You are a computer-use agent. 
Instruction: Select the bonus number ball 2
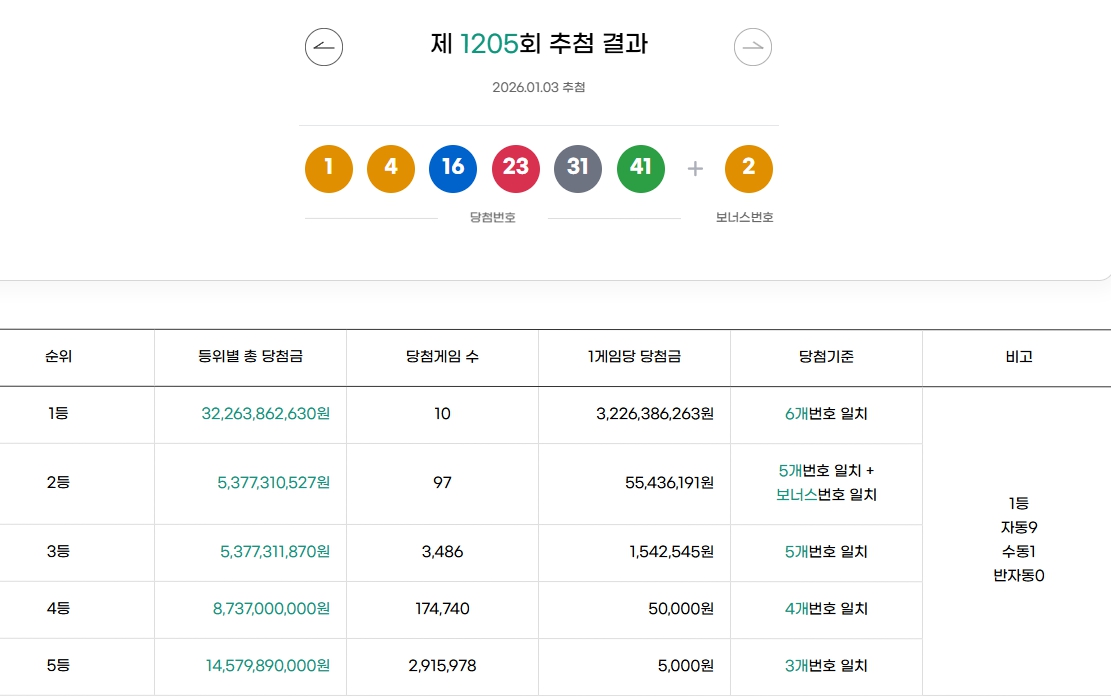749,168
